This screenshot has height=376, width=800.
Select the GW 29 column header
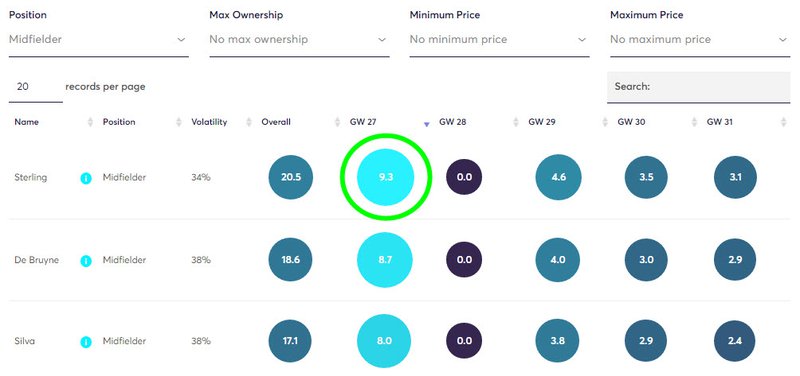542,122
